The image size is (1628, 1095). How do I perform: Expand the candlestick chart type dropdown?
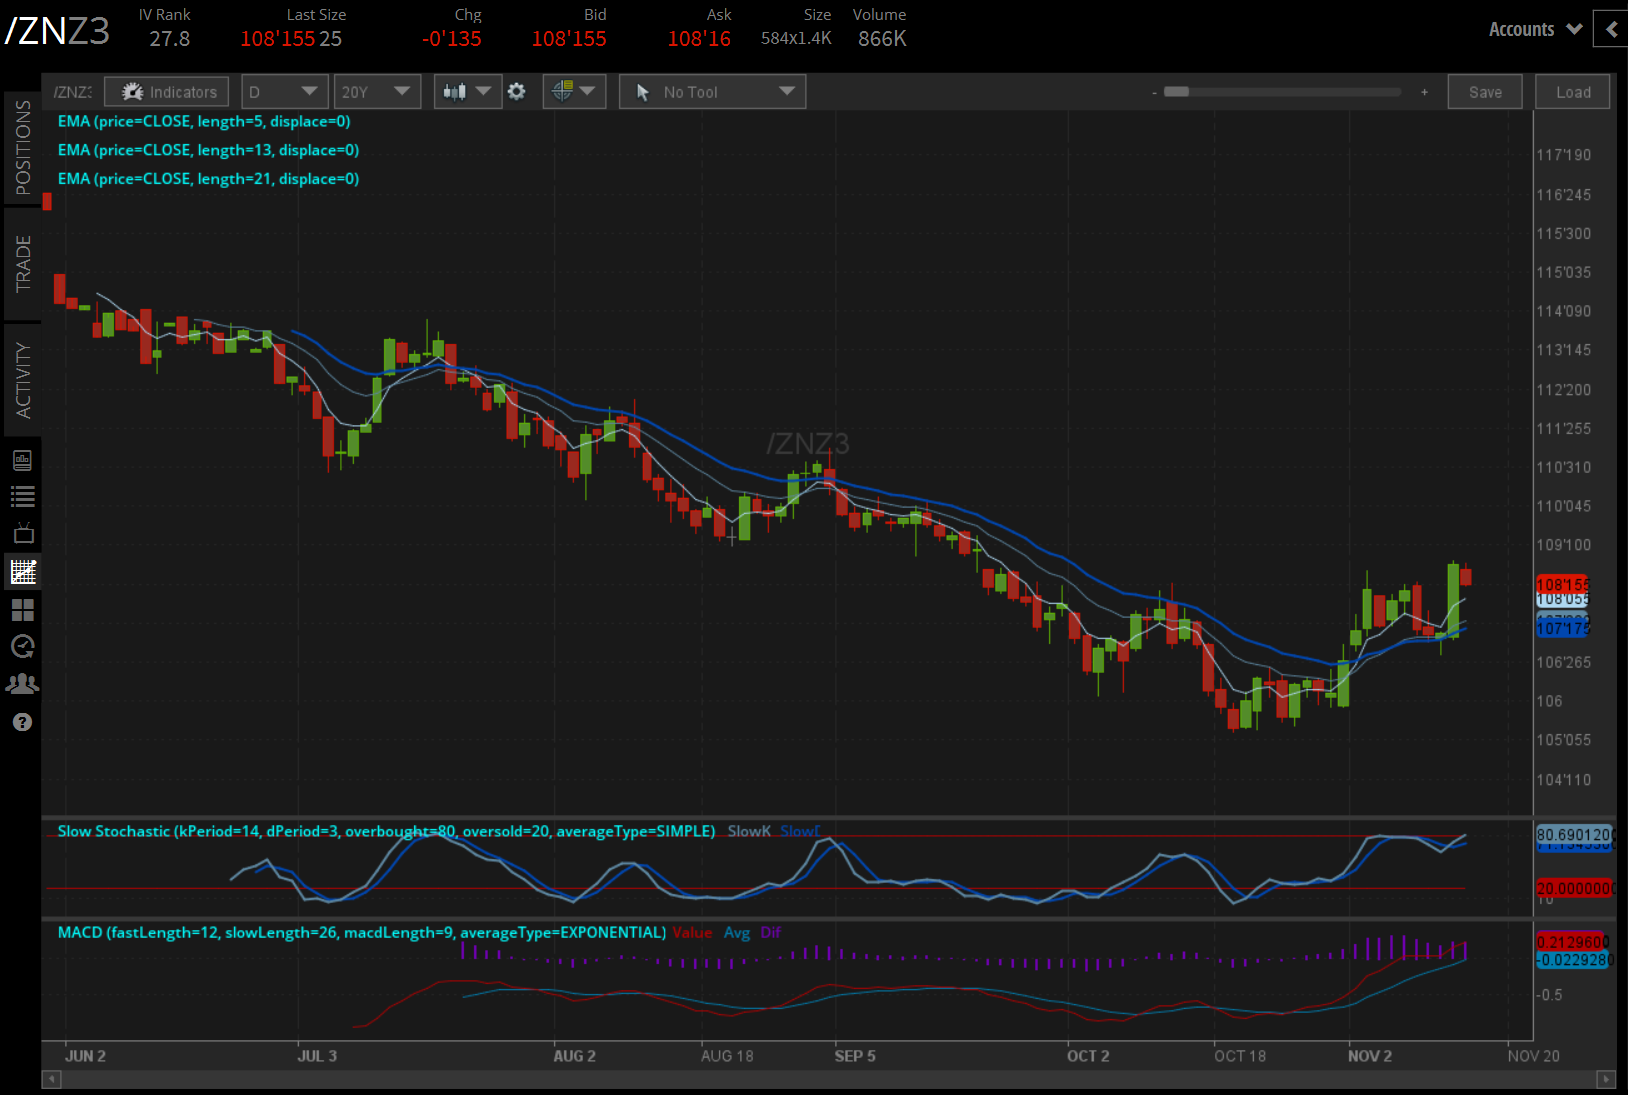(467, 92)
